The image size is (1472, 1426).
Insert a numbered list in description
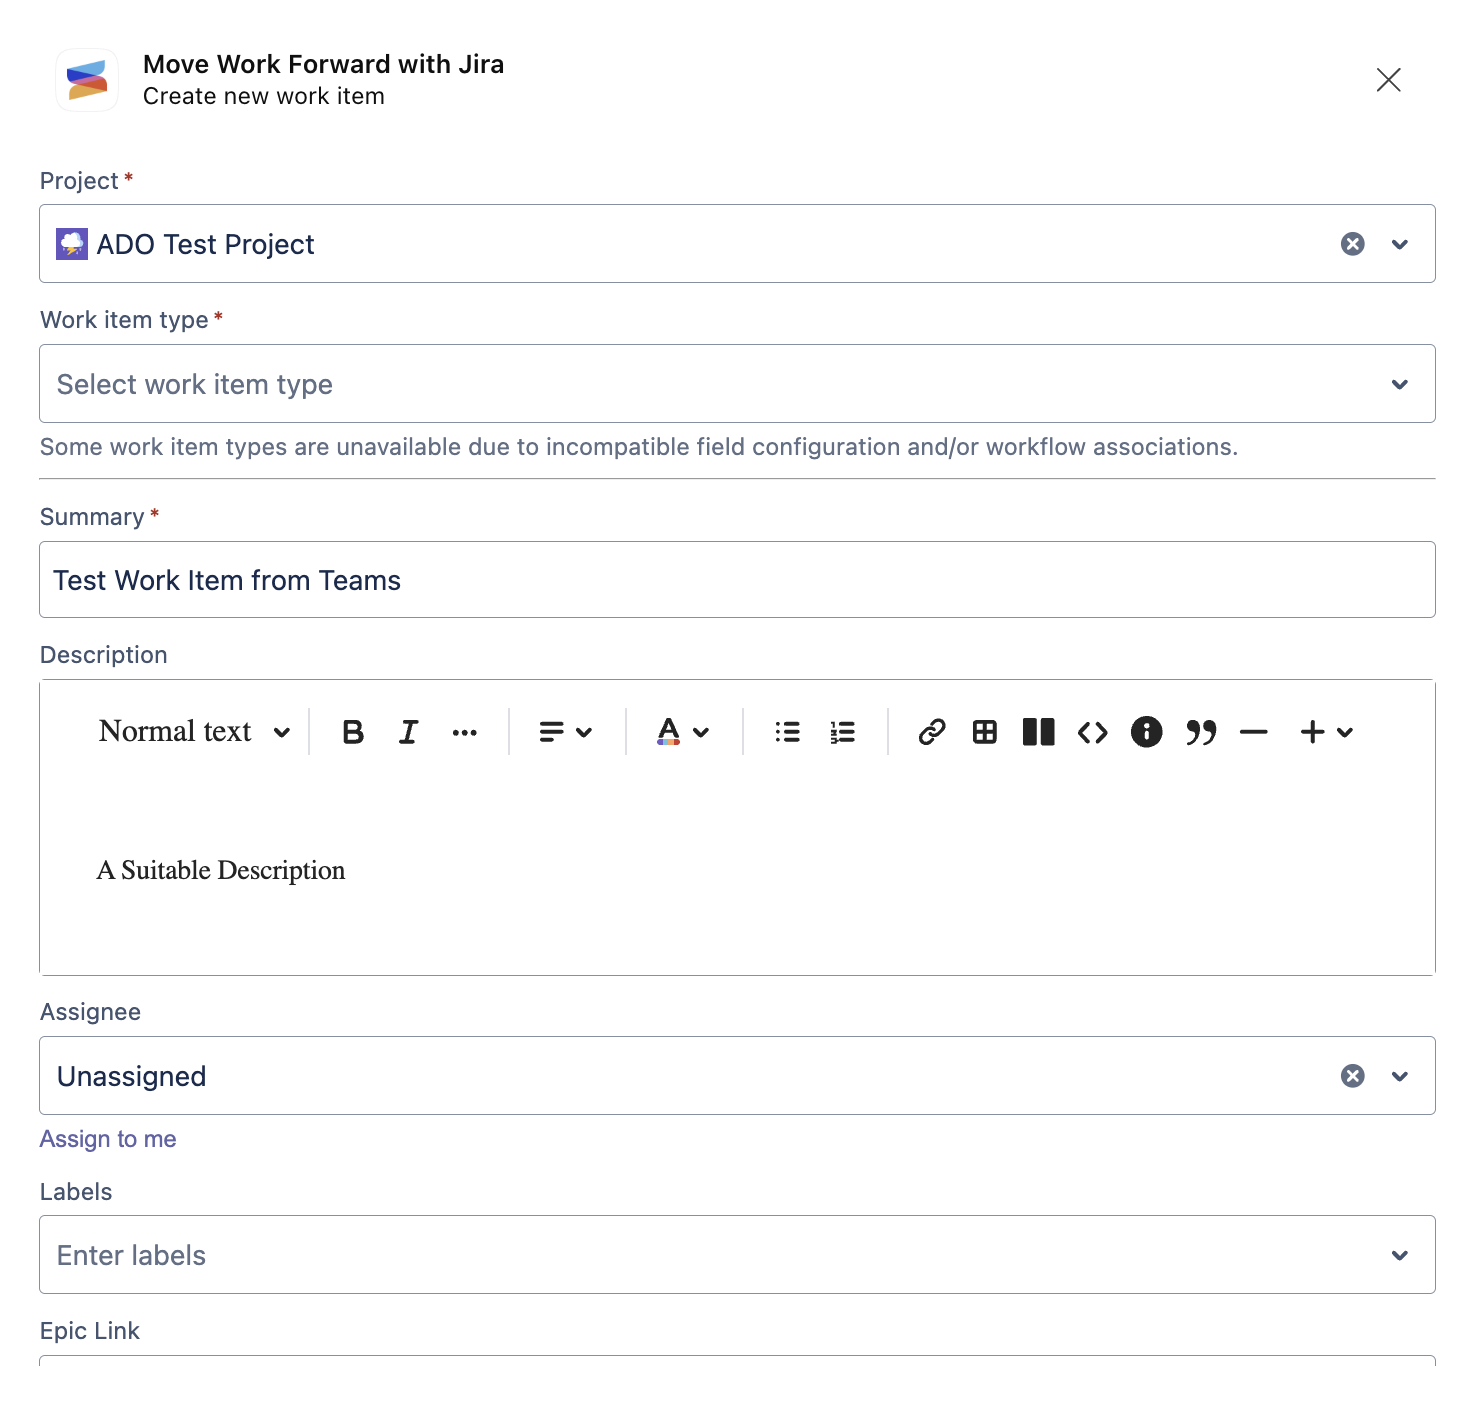pyautogui.click(x=843, y=732)
